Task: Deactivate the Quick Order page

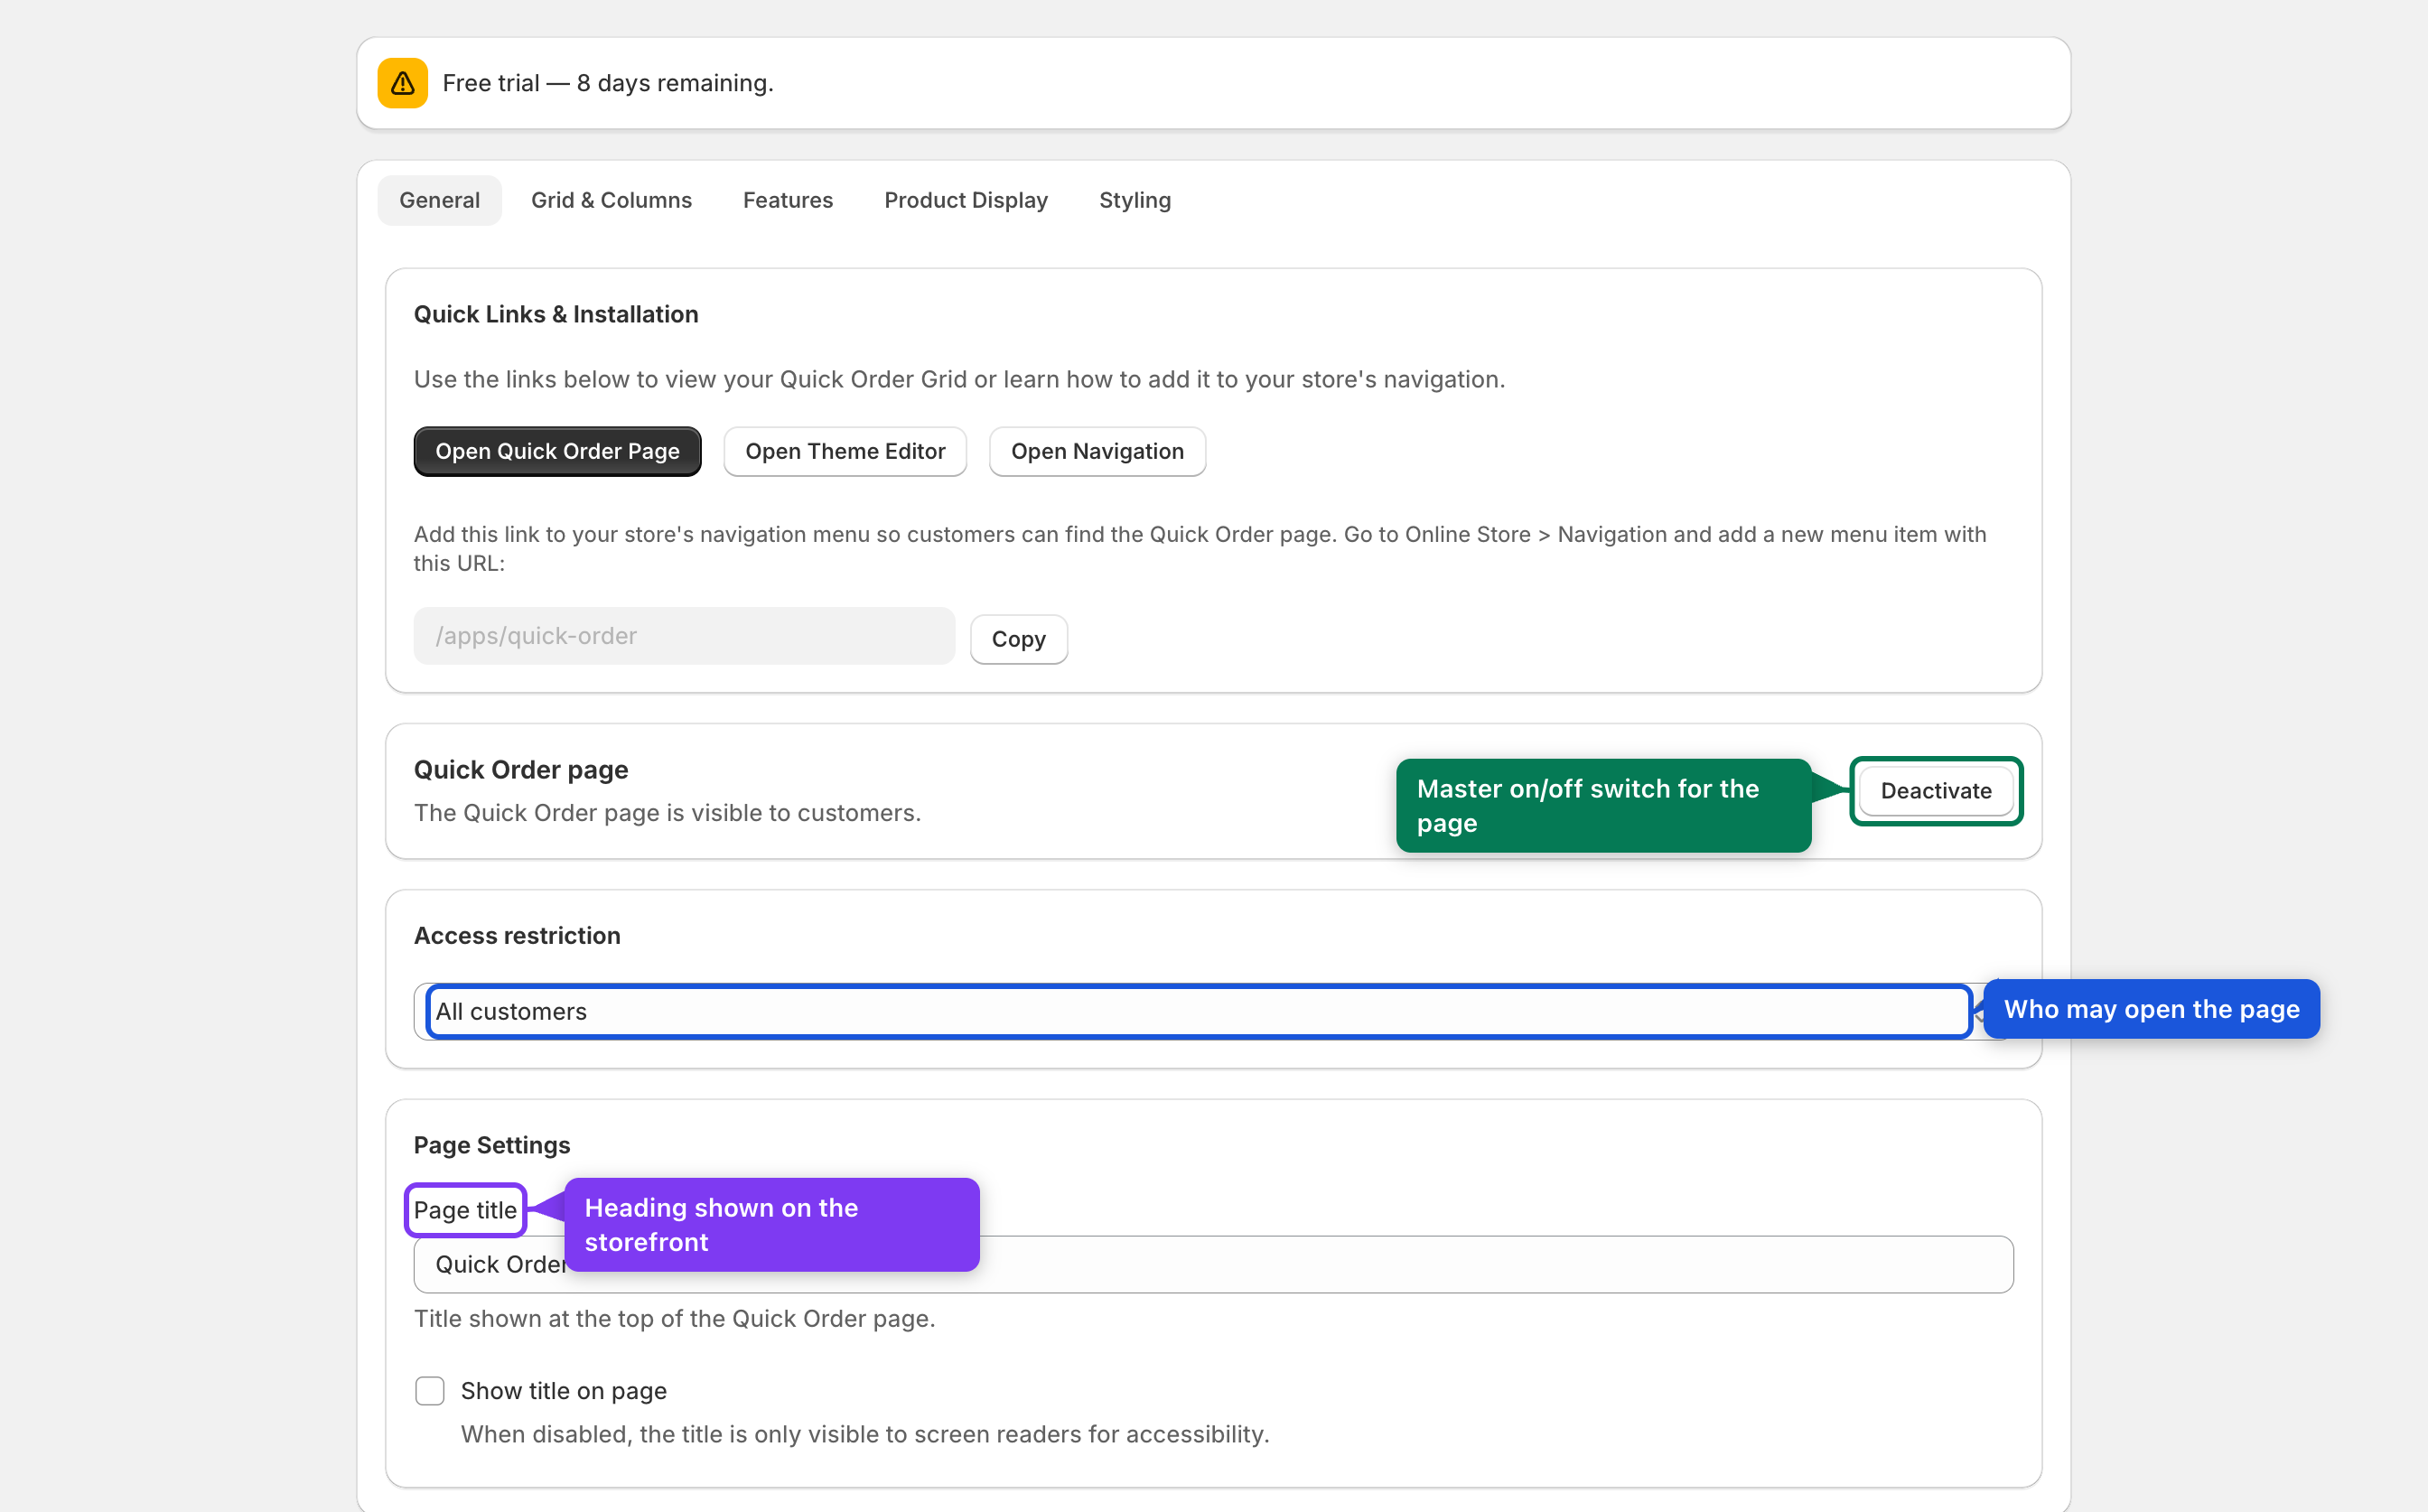Action: coord(1935,791)
